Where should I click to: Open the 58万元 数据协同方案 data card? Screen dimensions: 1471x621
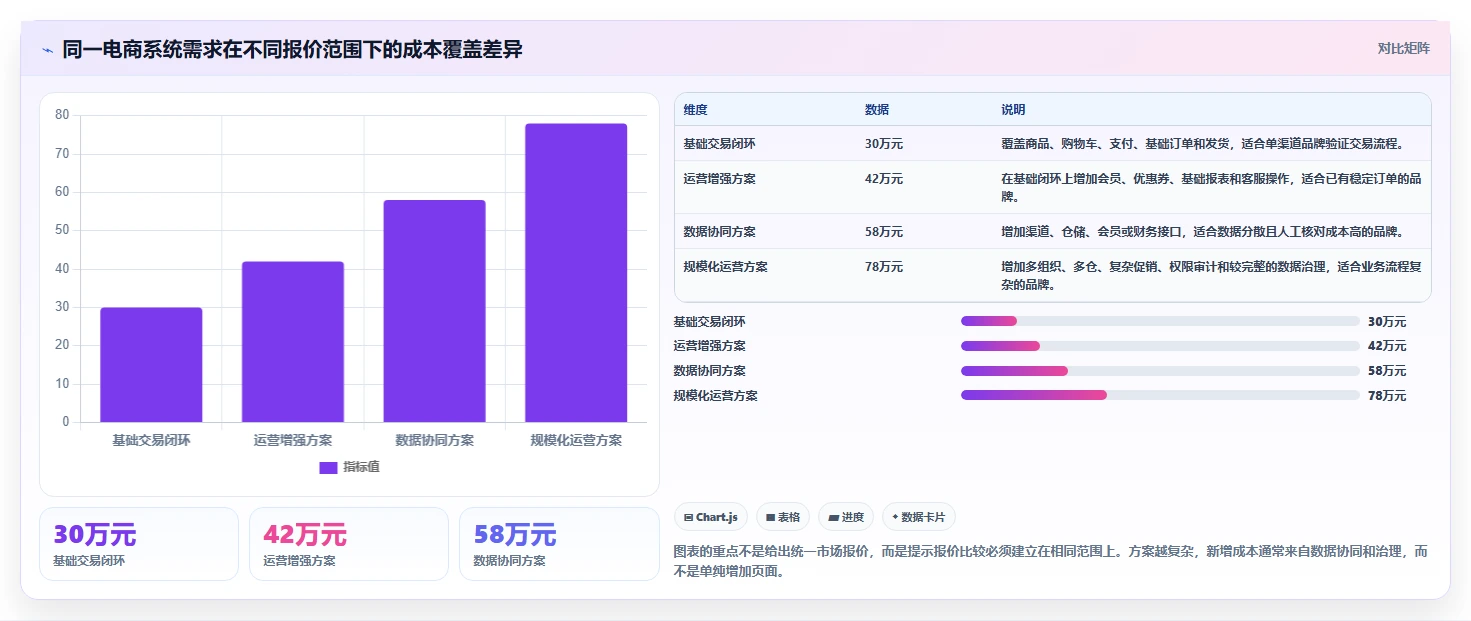pyautogui.click(x=559, y=544)
